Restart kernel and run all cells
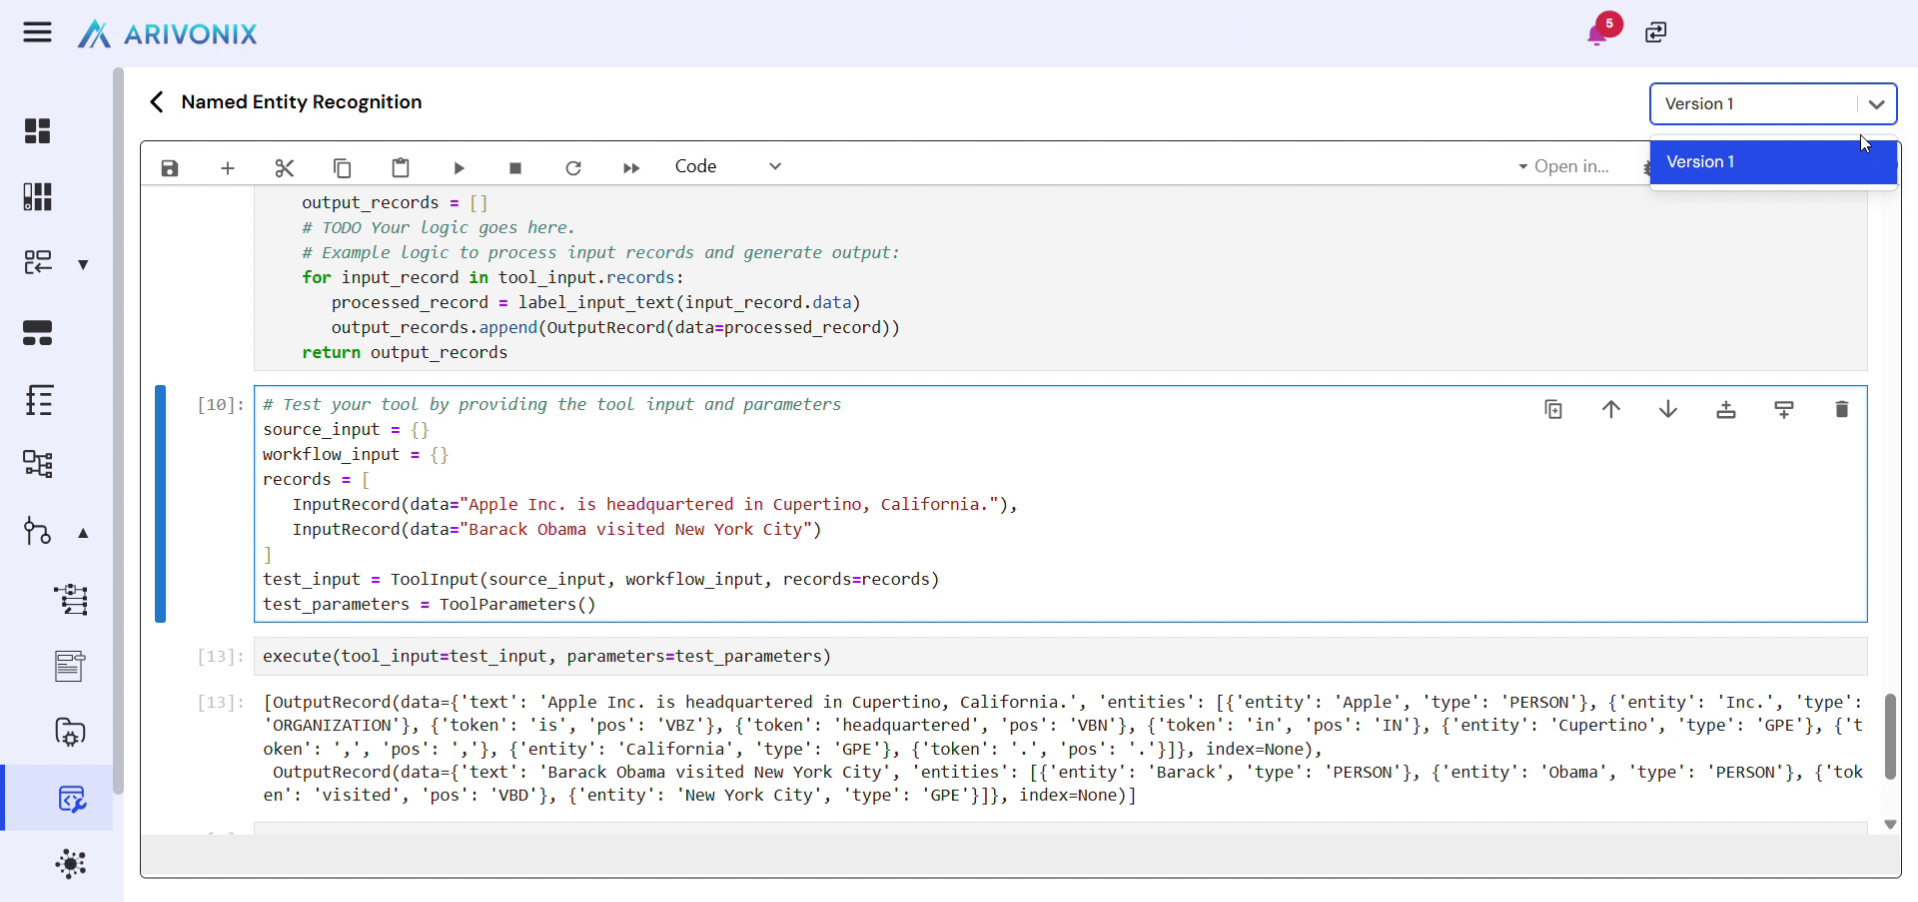 pyautogui.click(x=631, y=168)
